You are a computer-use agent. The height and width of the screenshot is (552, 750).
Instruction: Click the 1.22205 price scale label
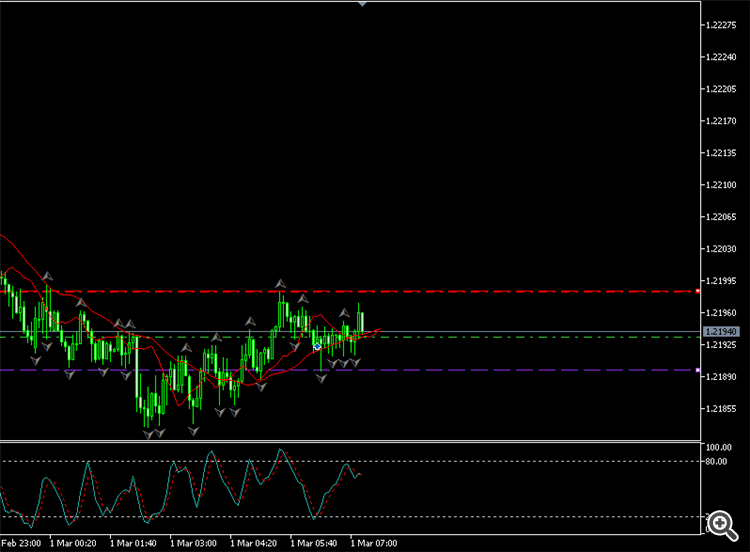(721, 89)
